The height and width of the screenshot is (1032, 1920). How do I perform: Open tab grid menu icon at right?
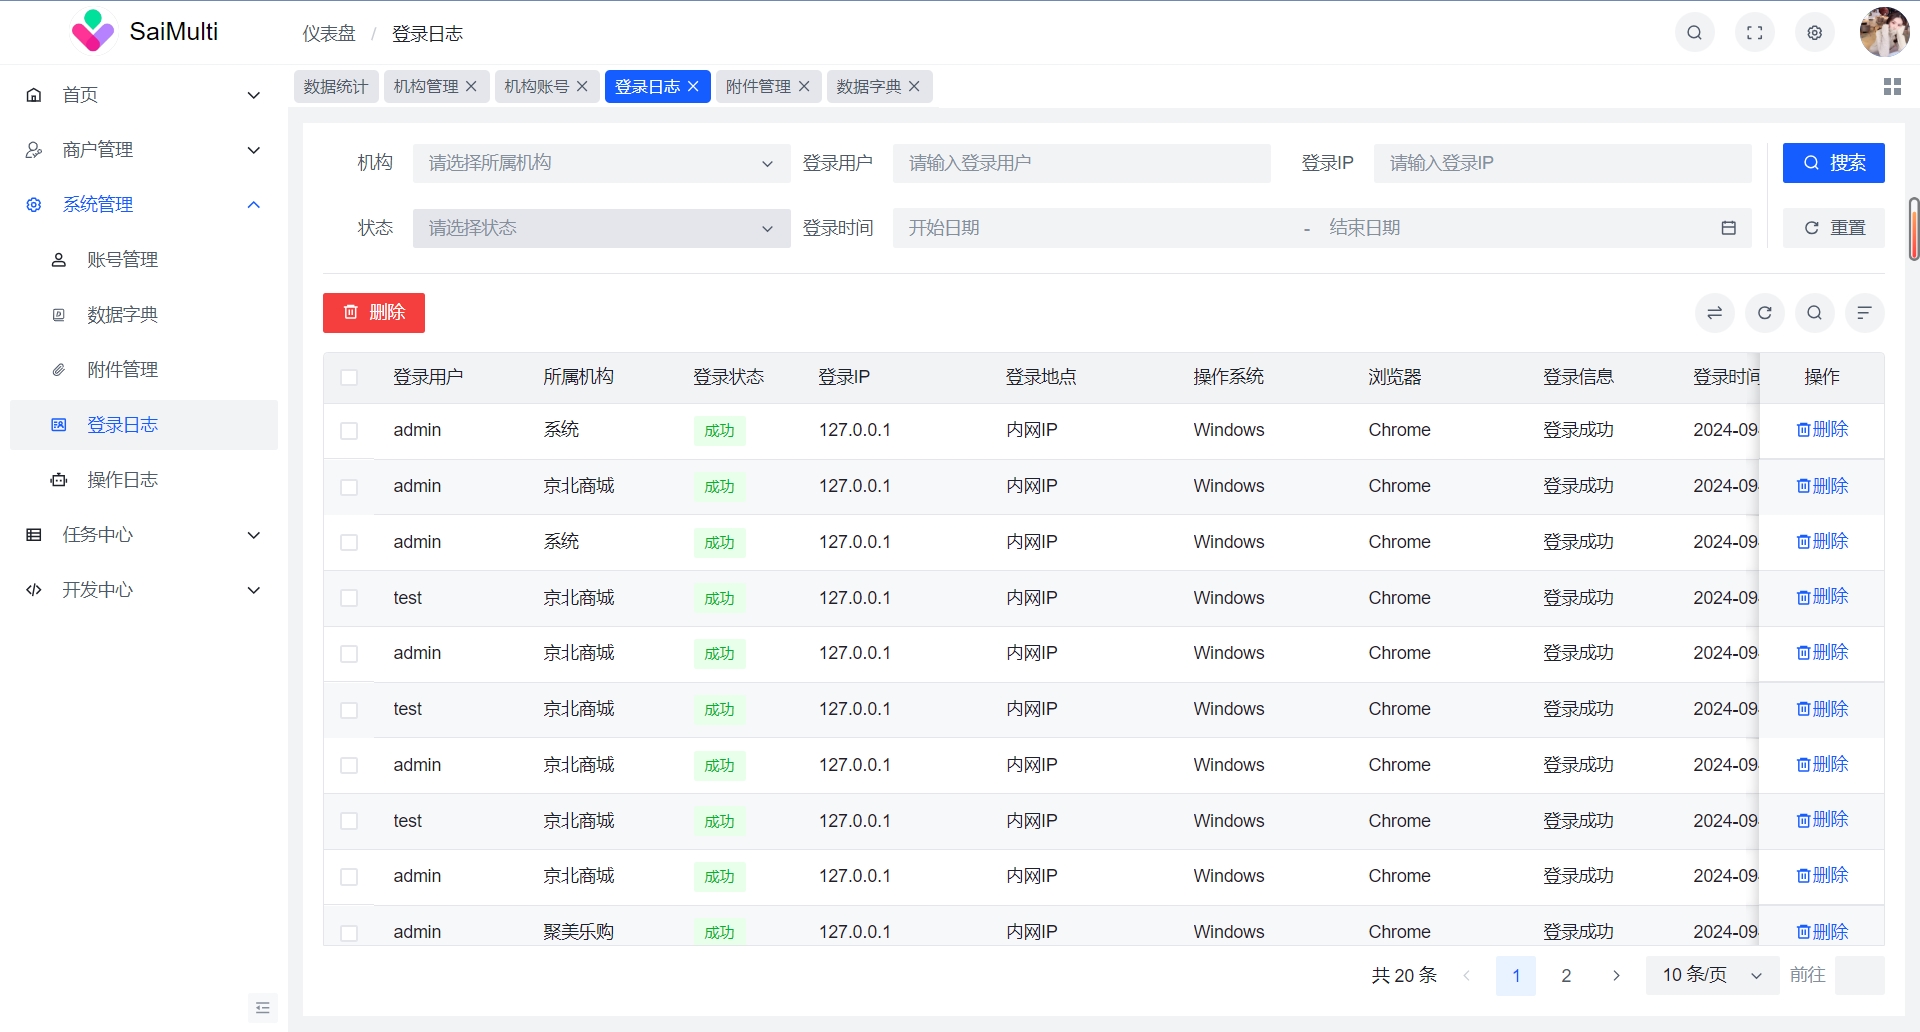click(x=1891, y=87)
